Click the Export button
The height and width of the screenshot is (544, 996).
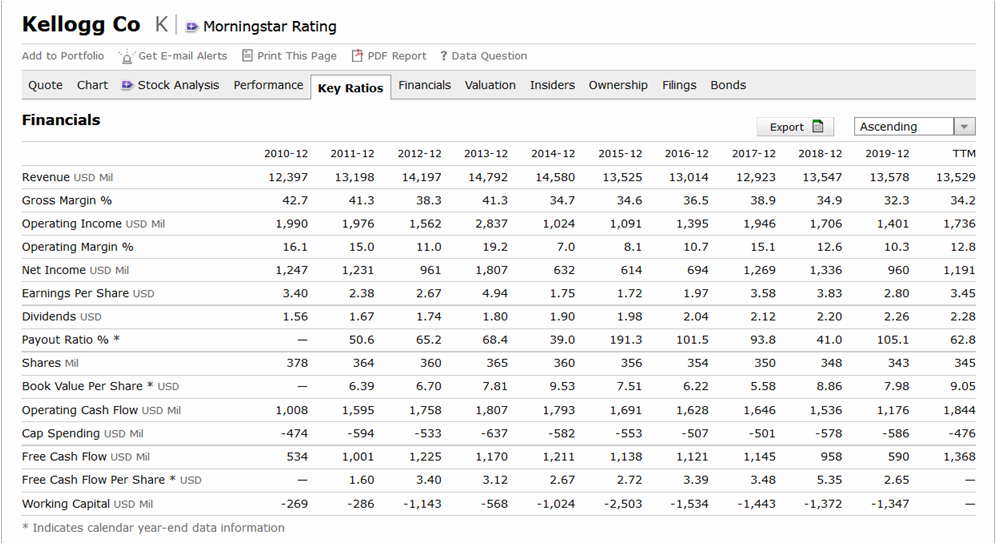pos(794,127)
